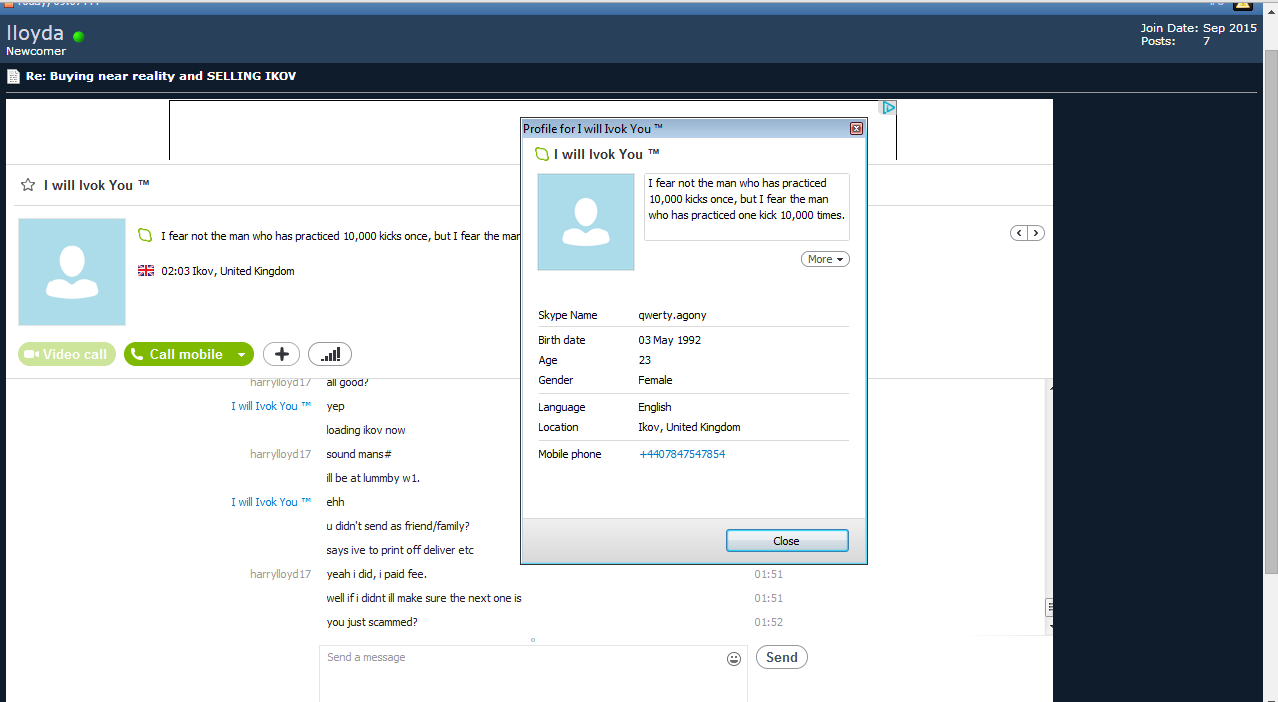1278x702 pixels.
Task: Click the 'sound mans#' message
Action: (359, 454)
